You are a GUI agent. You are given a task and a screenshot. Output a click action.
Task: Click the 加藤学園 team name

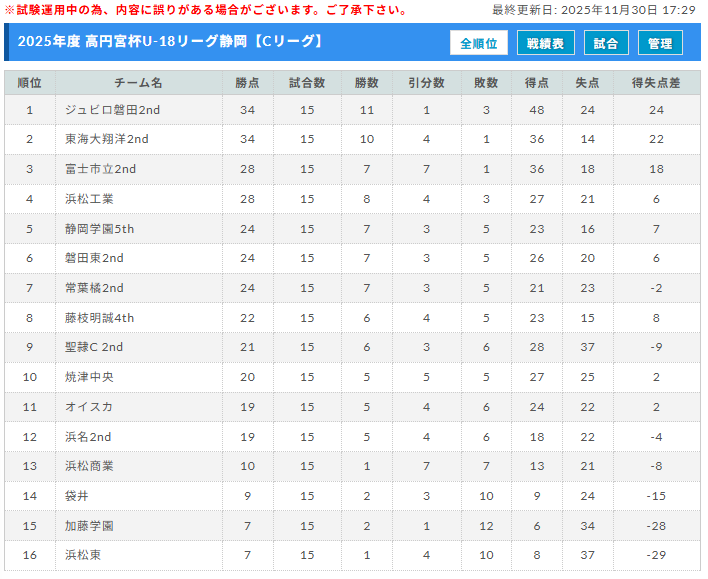tap(89, 525)
